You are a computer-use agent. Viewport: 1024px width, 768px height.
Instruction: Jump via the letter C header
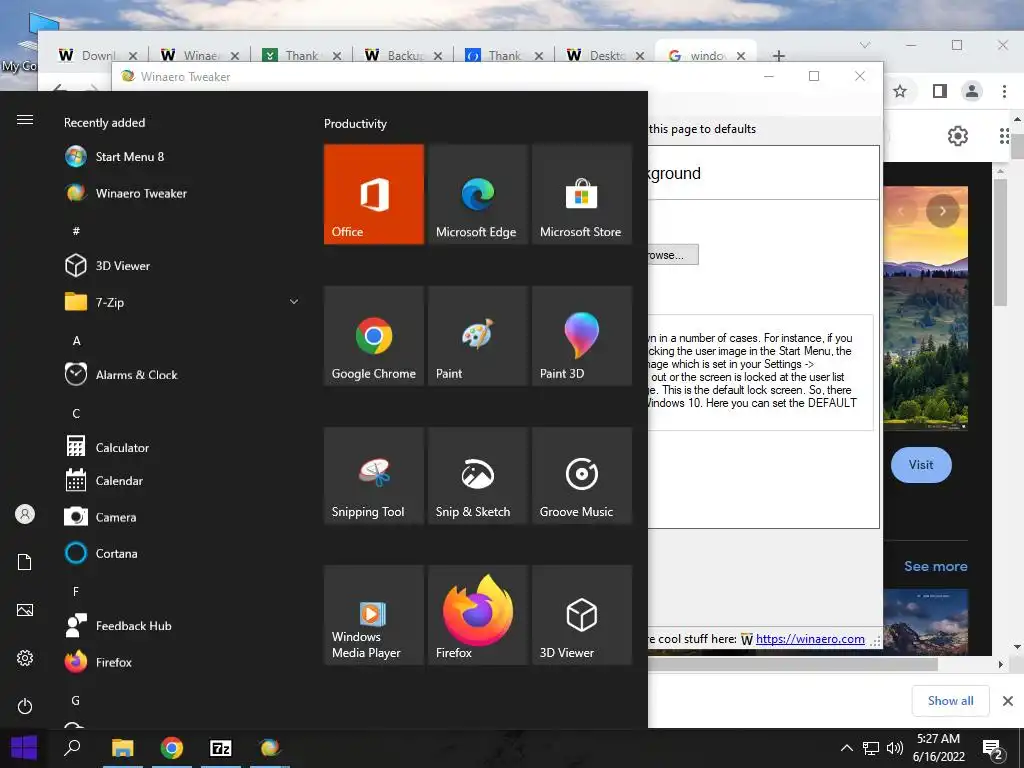pyautogui.click(x=76, y=413)
